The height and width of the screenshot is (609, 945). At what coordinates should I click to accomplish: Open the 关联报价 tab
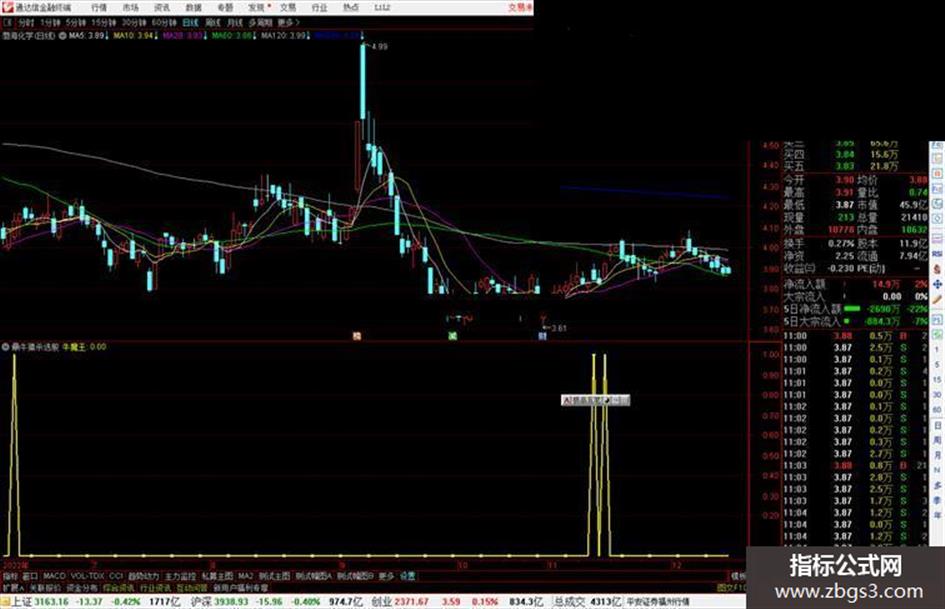click(45, 588)
